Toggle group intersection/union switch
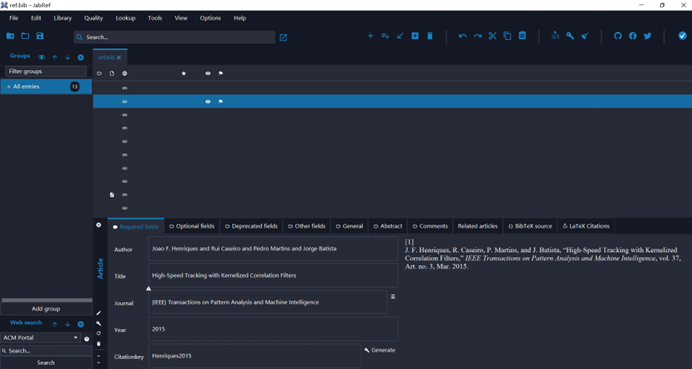Image resolution: width=692 pixels, height=369 pixels. coord(41,57)
